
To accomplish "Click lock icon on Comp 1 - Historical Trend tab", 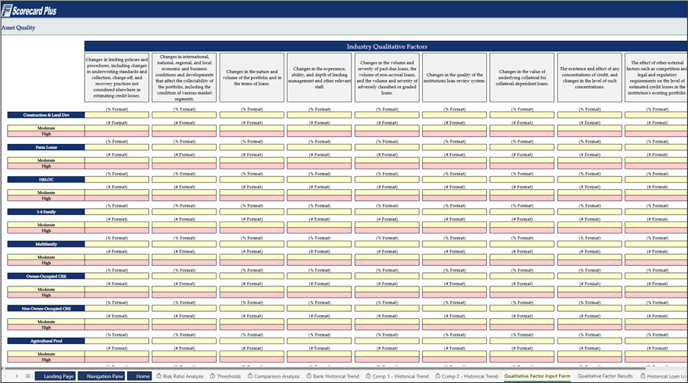I will point(368,376).
